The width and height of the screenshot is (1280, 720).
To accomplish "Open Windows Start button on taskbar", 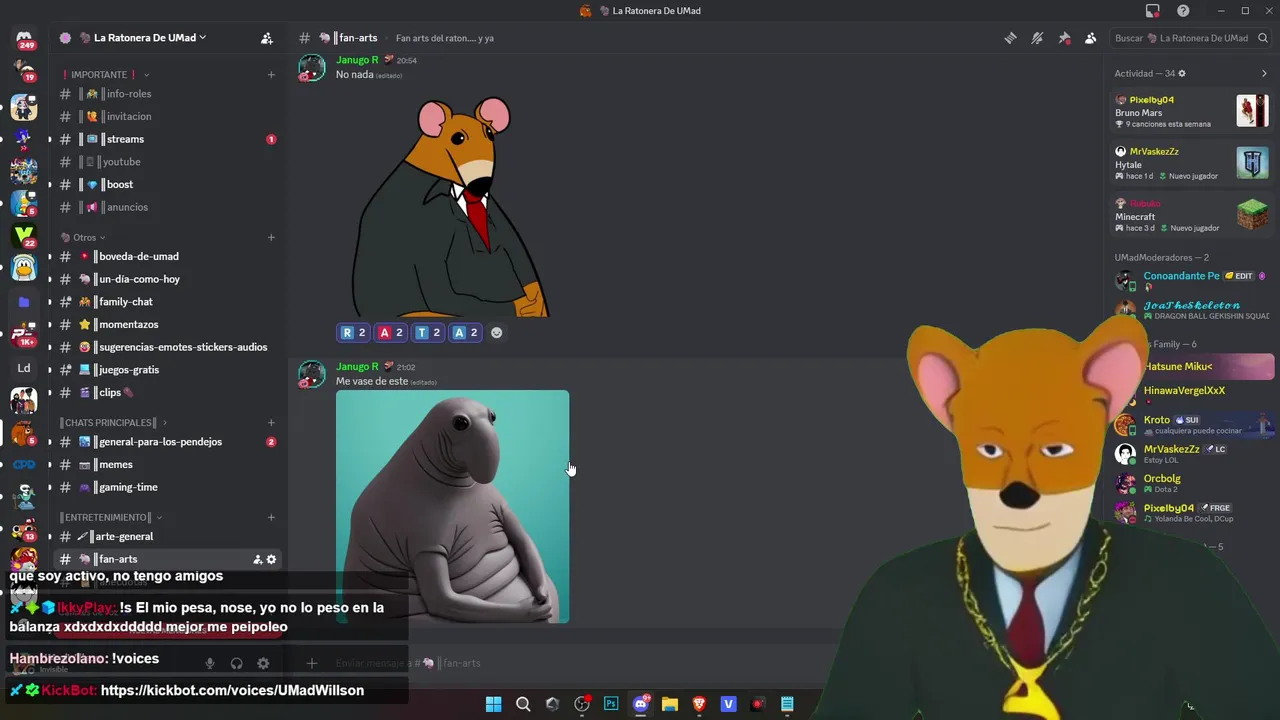I will (x=493, y=704).
